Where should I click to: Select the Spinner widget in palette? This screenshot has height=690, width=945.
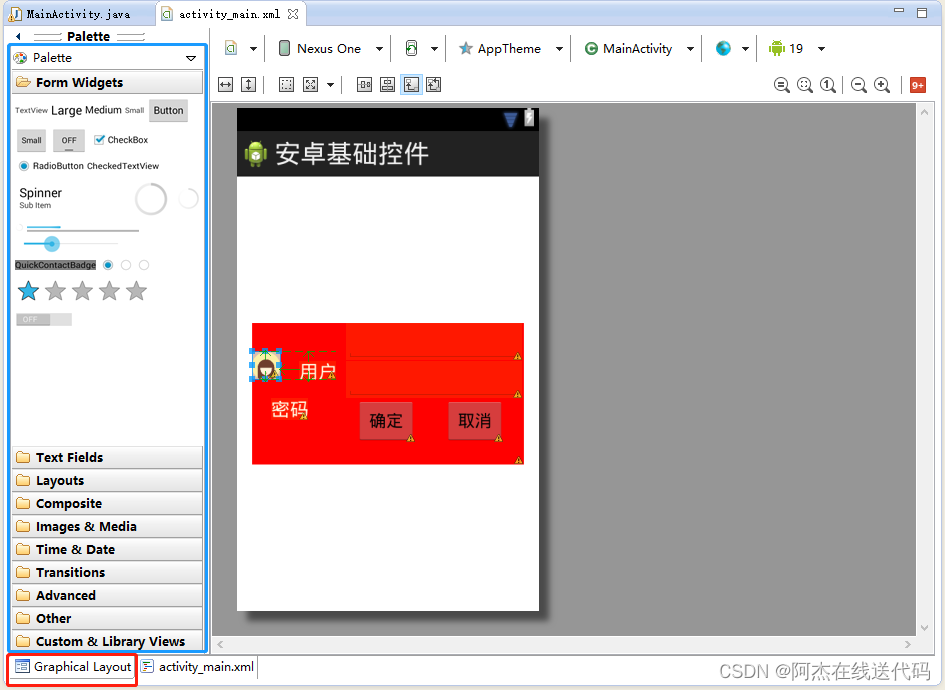click(x=40, y=198)
